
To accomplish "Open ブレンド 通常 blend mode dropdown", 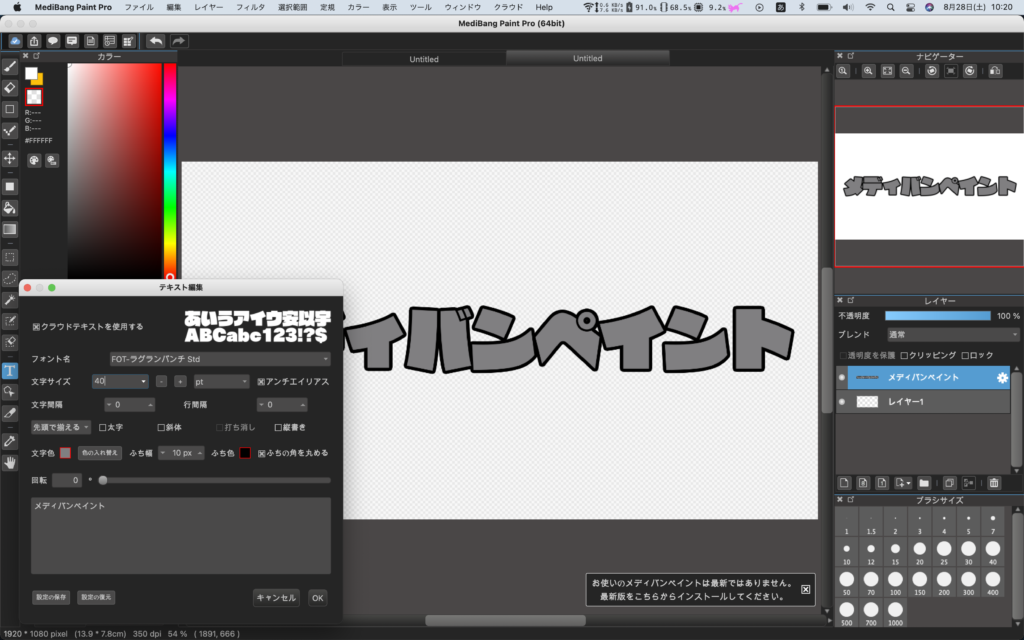I will pyautogui.click(x=953, y=334).
